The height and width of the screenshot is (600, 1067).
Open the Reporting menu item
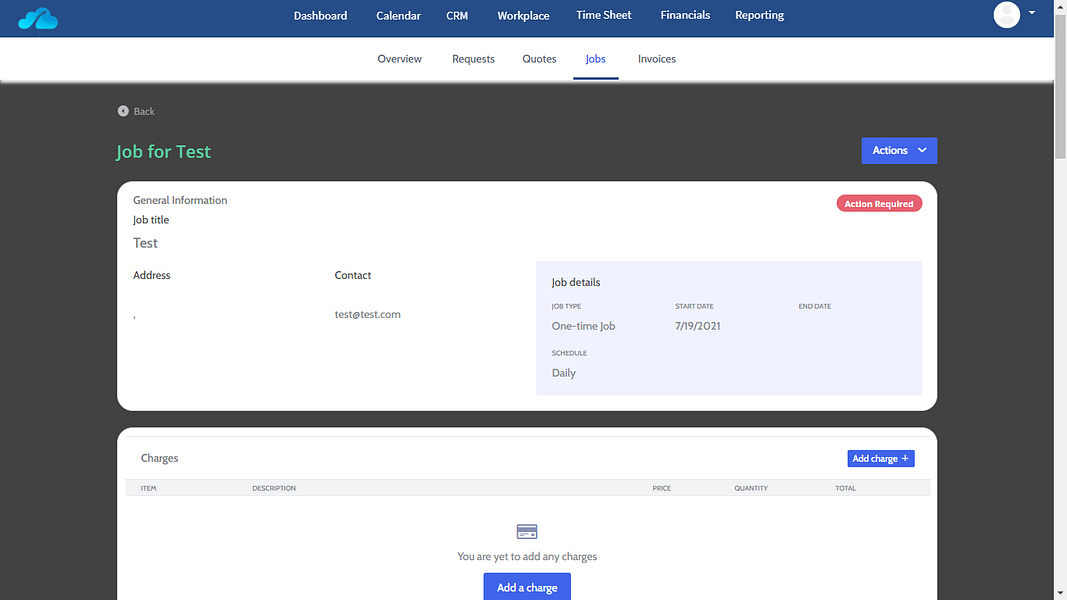pyautogui.click(x=759, y=15)
